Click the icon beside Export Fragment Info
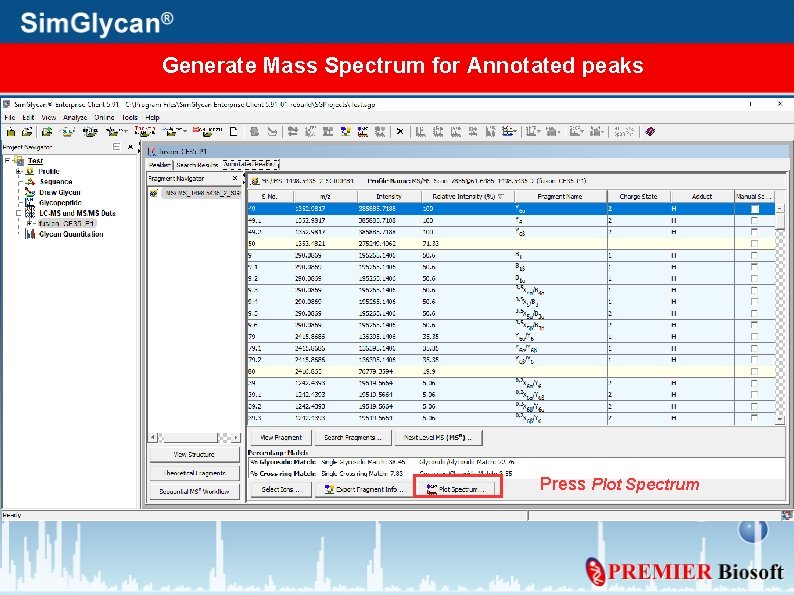Viewport: 794px width, 595px height. 329,489
